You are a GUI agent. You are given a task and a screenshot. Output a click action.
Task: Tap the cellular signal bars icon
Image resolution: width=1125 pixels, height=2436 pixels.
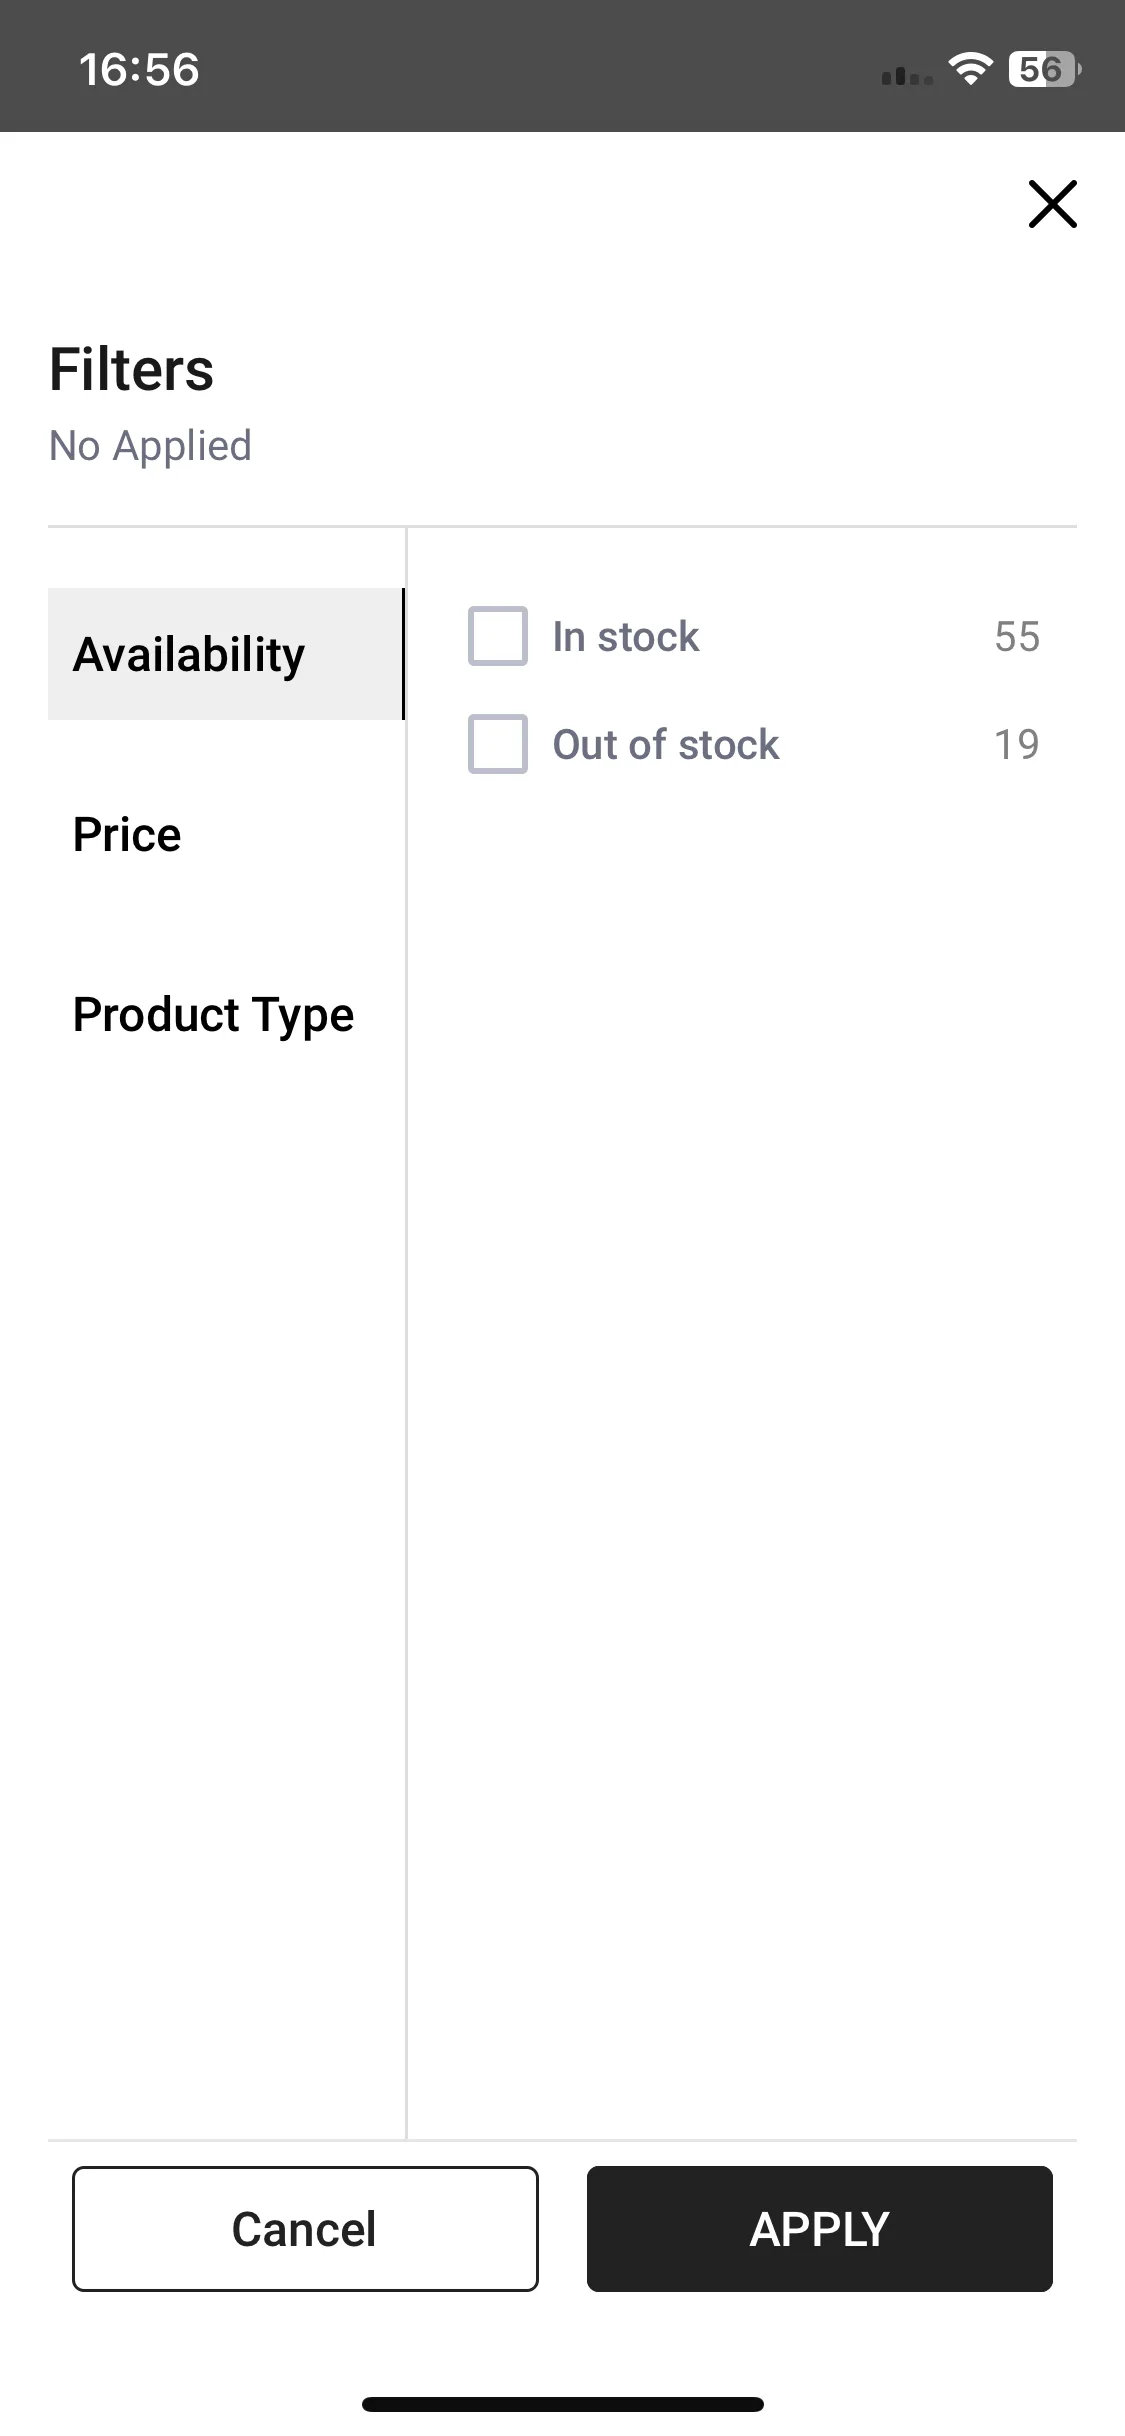907,75
